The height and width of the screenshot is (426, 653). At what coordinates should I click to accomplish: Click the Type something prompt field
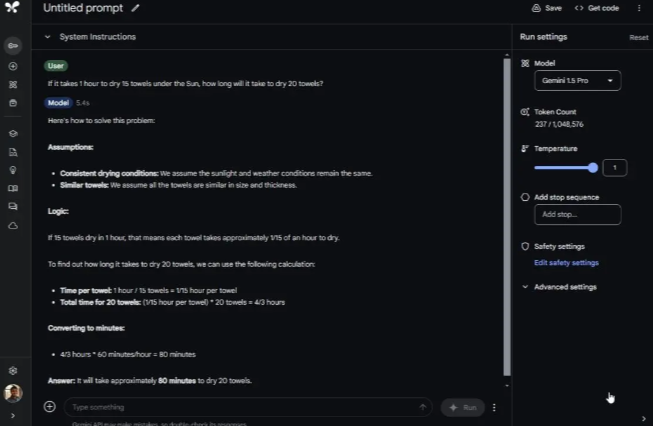240,407
